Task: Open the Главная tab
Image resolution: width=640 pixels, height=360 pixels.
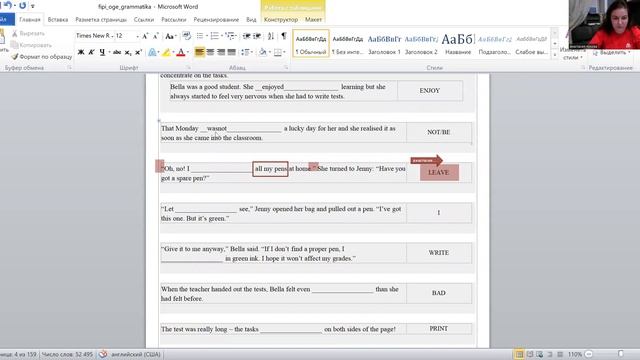Action: (30, 20)
